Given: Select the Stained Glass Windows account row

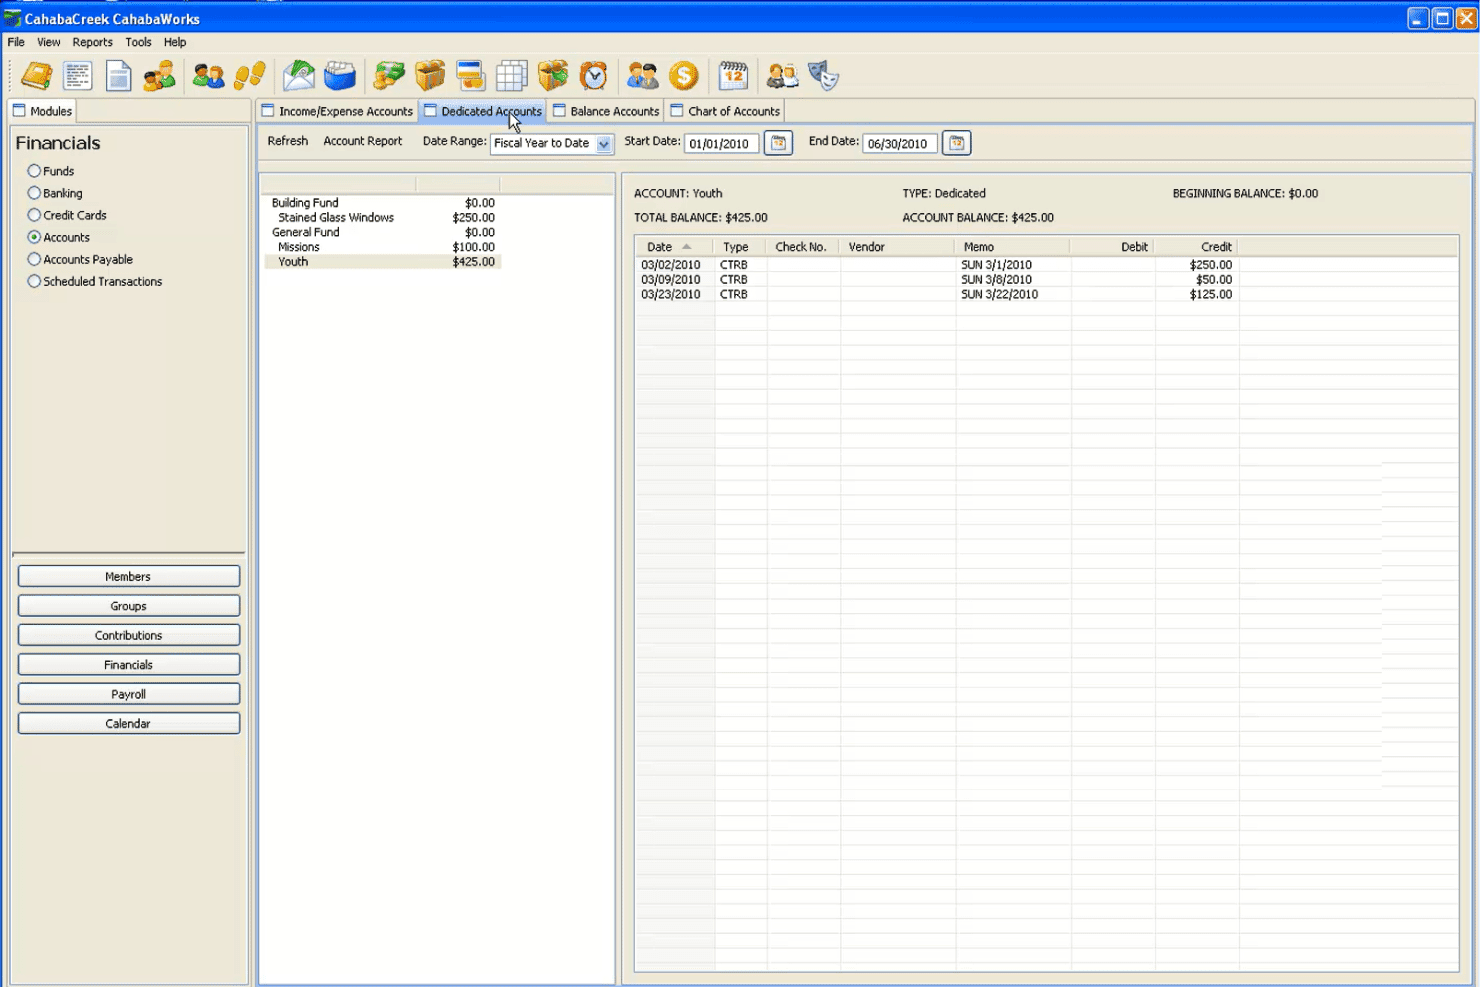Looking at the screenshot, I should click(382, 217).
